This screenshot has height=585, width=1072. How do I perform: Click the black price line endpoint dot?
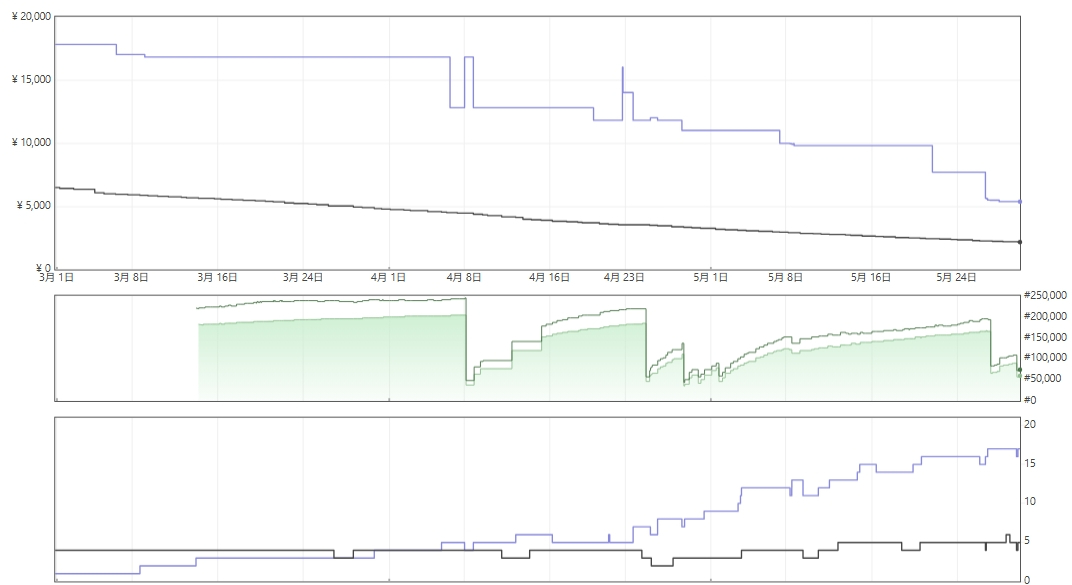pyautogui.click(x=1020, y=242)
